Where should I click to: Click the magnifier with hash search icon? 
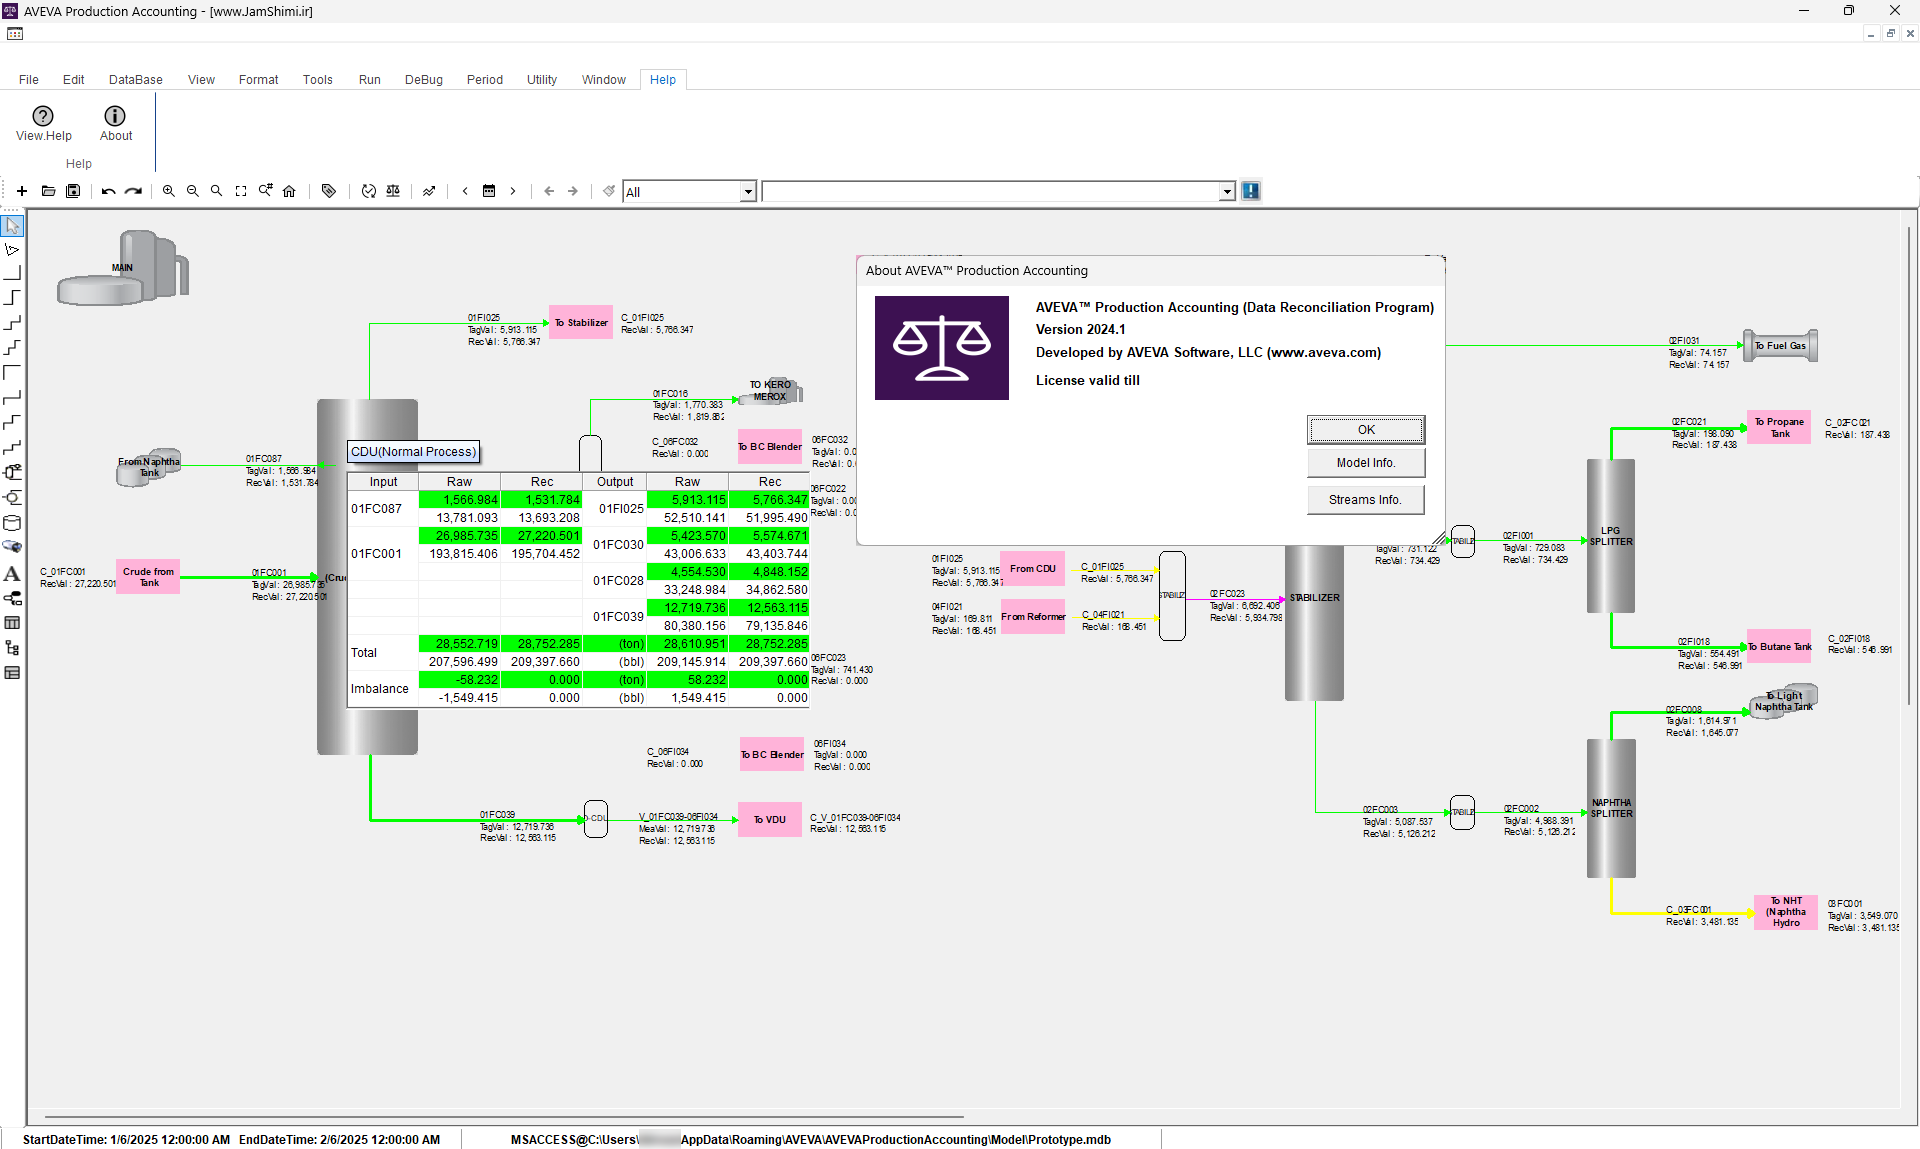[265, 191]
